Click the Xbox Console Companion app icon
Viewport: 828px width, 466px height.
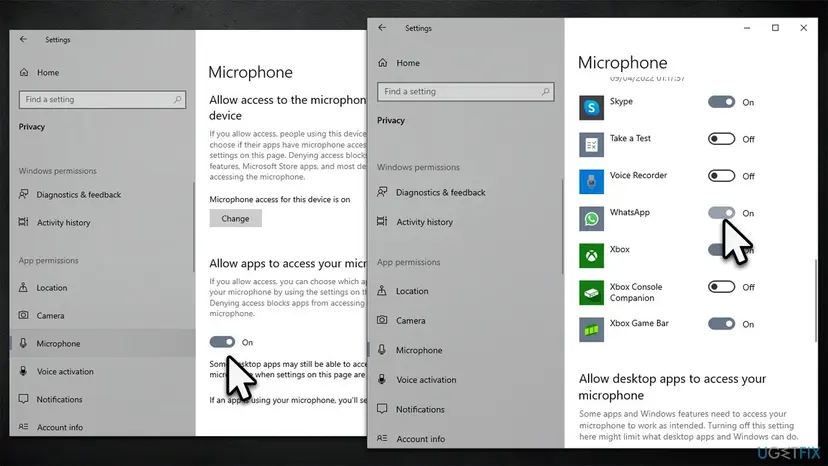coord(591,293)
